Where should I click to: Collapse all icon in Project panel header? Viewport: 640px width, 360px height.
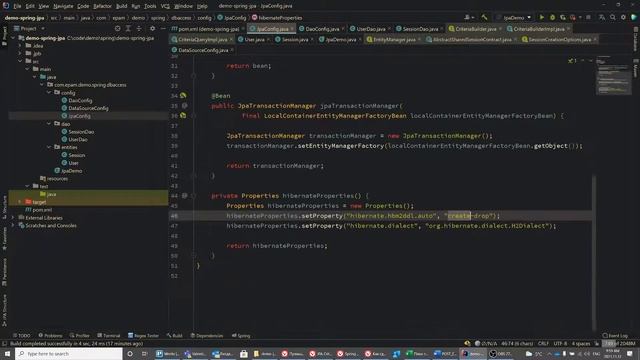click(139, 29)
